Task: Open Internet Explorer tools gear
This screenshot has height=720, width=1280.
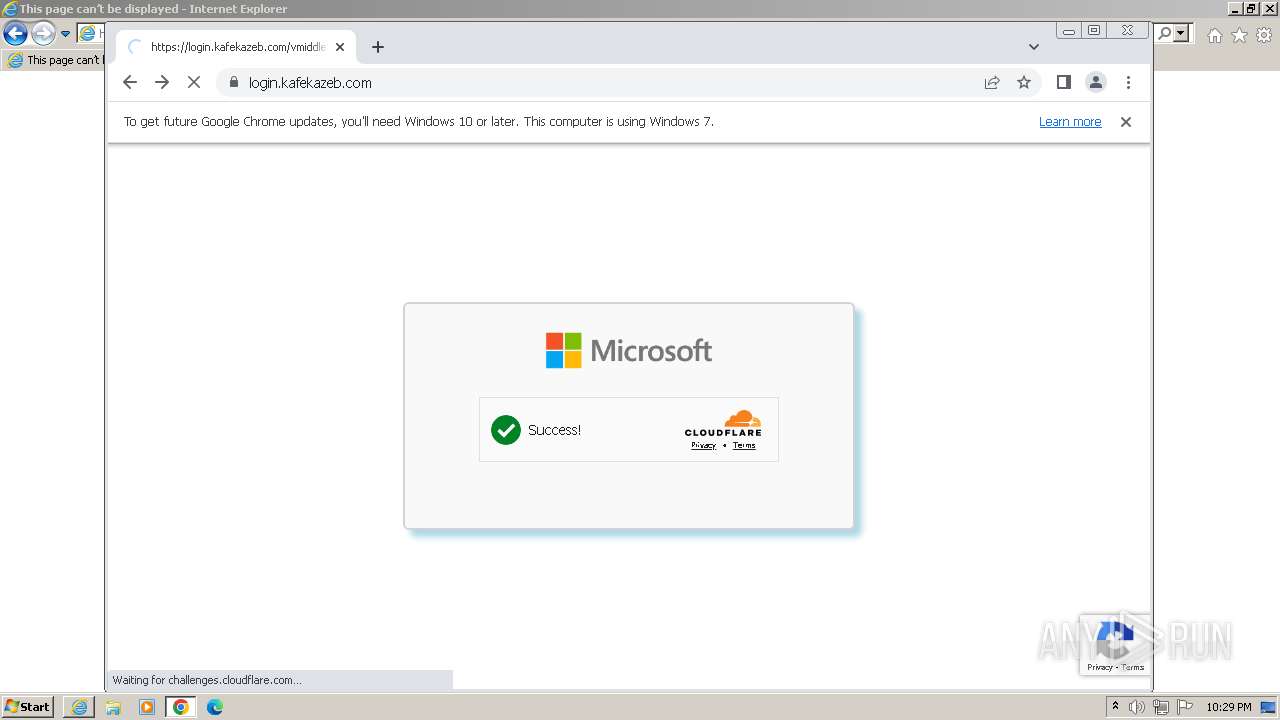Action: (x=1264, y=35)
